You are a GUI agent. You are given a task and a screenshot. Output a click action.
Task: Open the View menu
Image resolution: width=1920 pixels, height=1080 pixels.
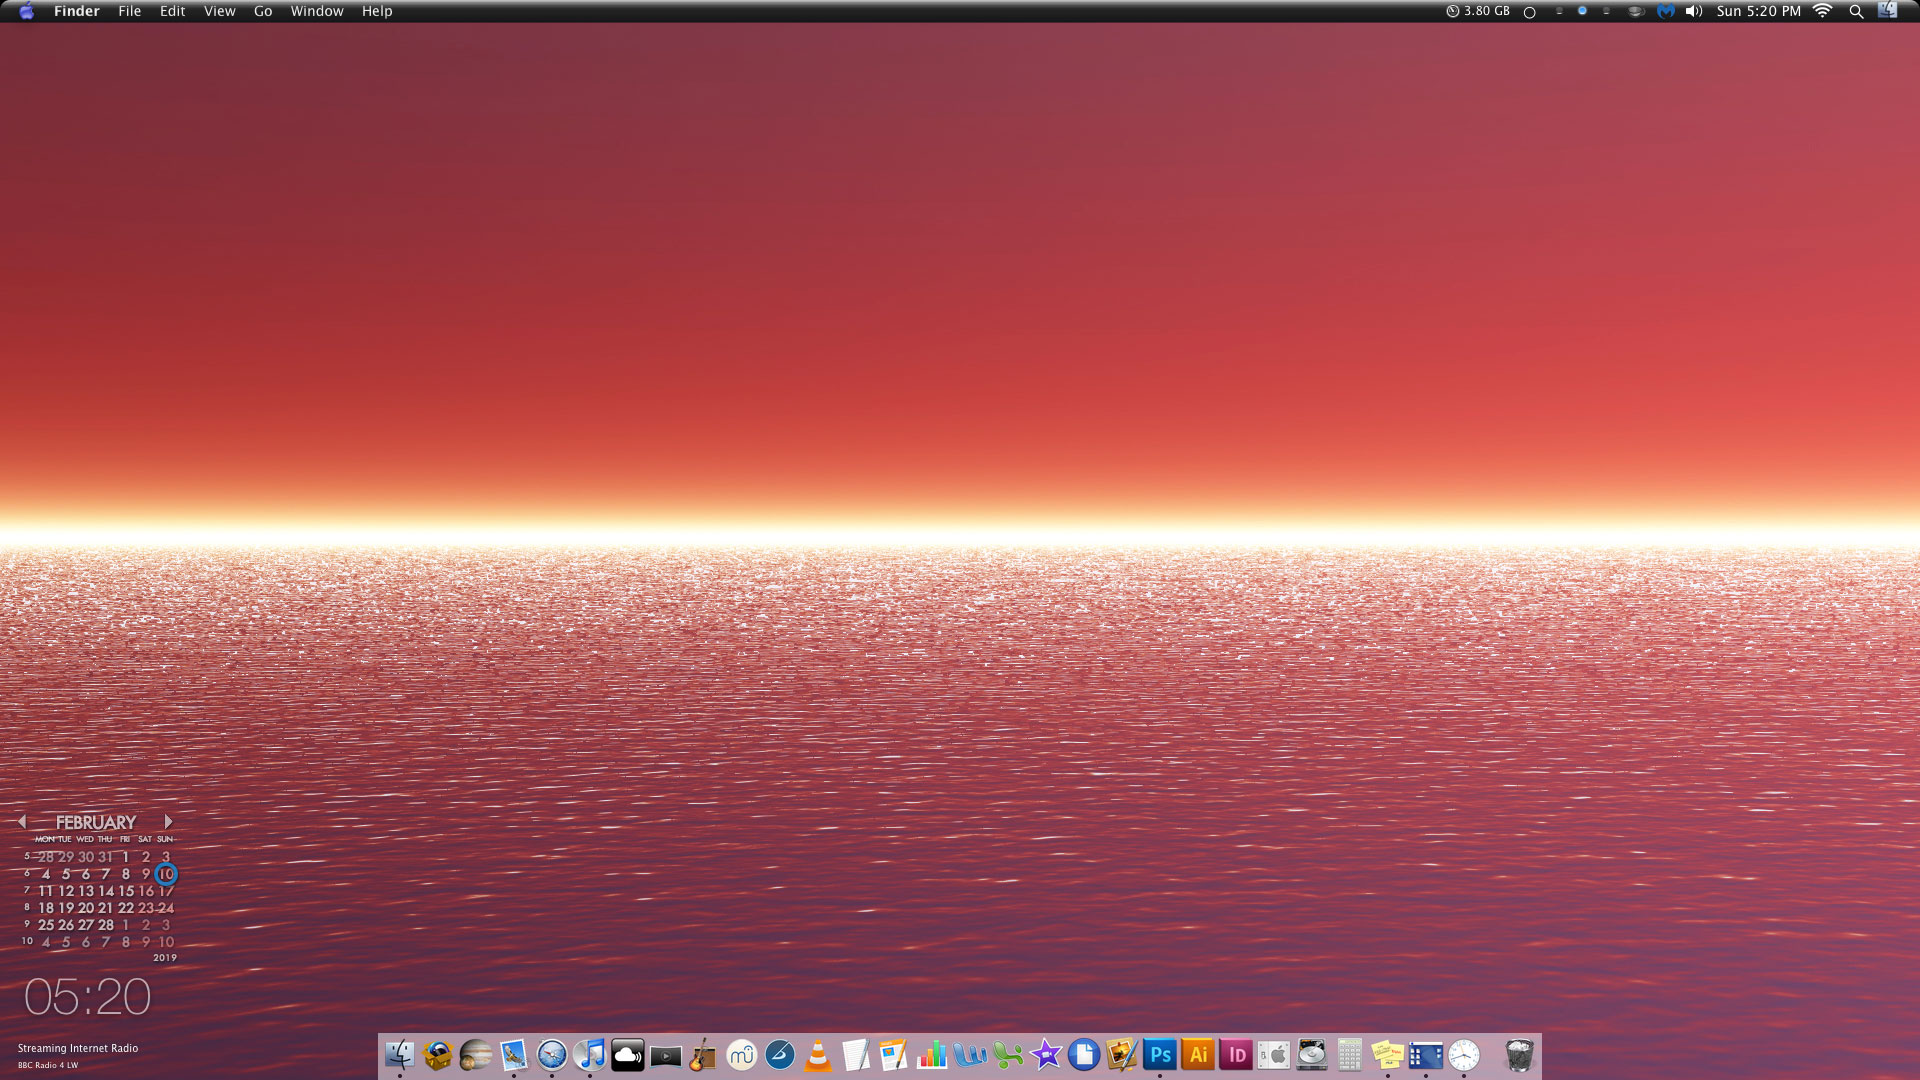pyautogui.click(x=219, y=11)
